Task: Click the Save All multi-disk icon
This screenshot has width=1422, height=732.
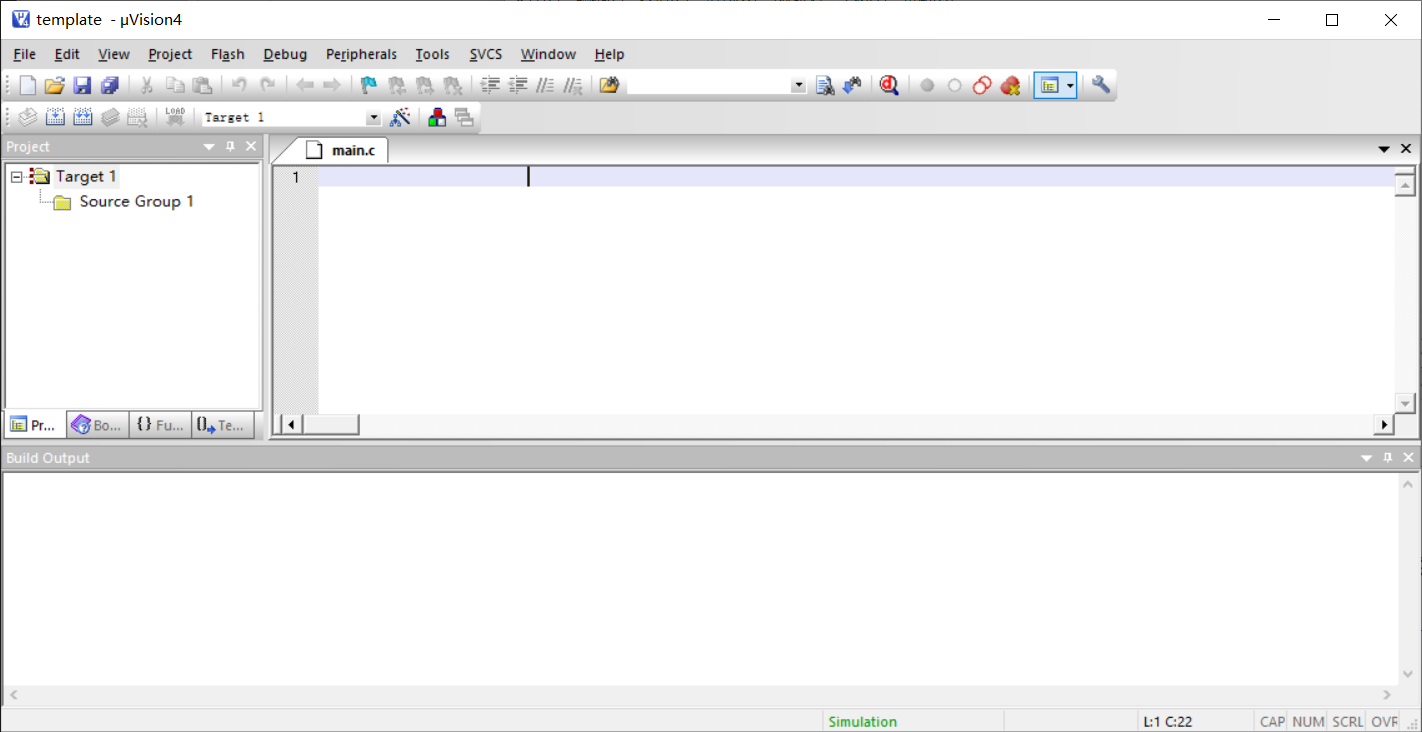Action: [109, 86]
